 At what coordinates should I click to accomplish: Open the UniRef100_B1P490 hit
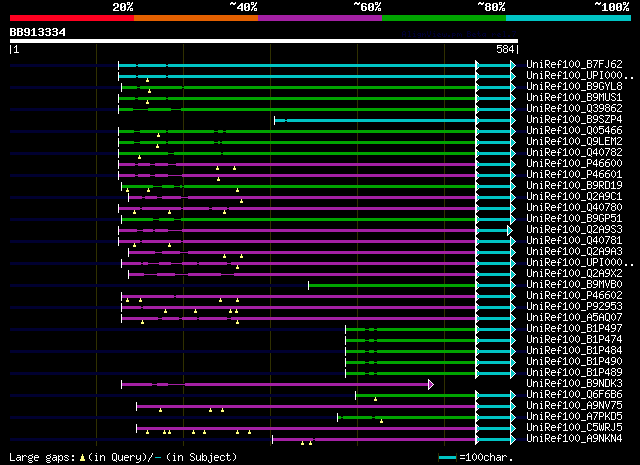pyautogui.click(x=574, y=362)
